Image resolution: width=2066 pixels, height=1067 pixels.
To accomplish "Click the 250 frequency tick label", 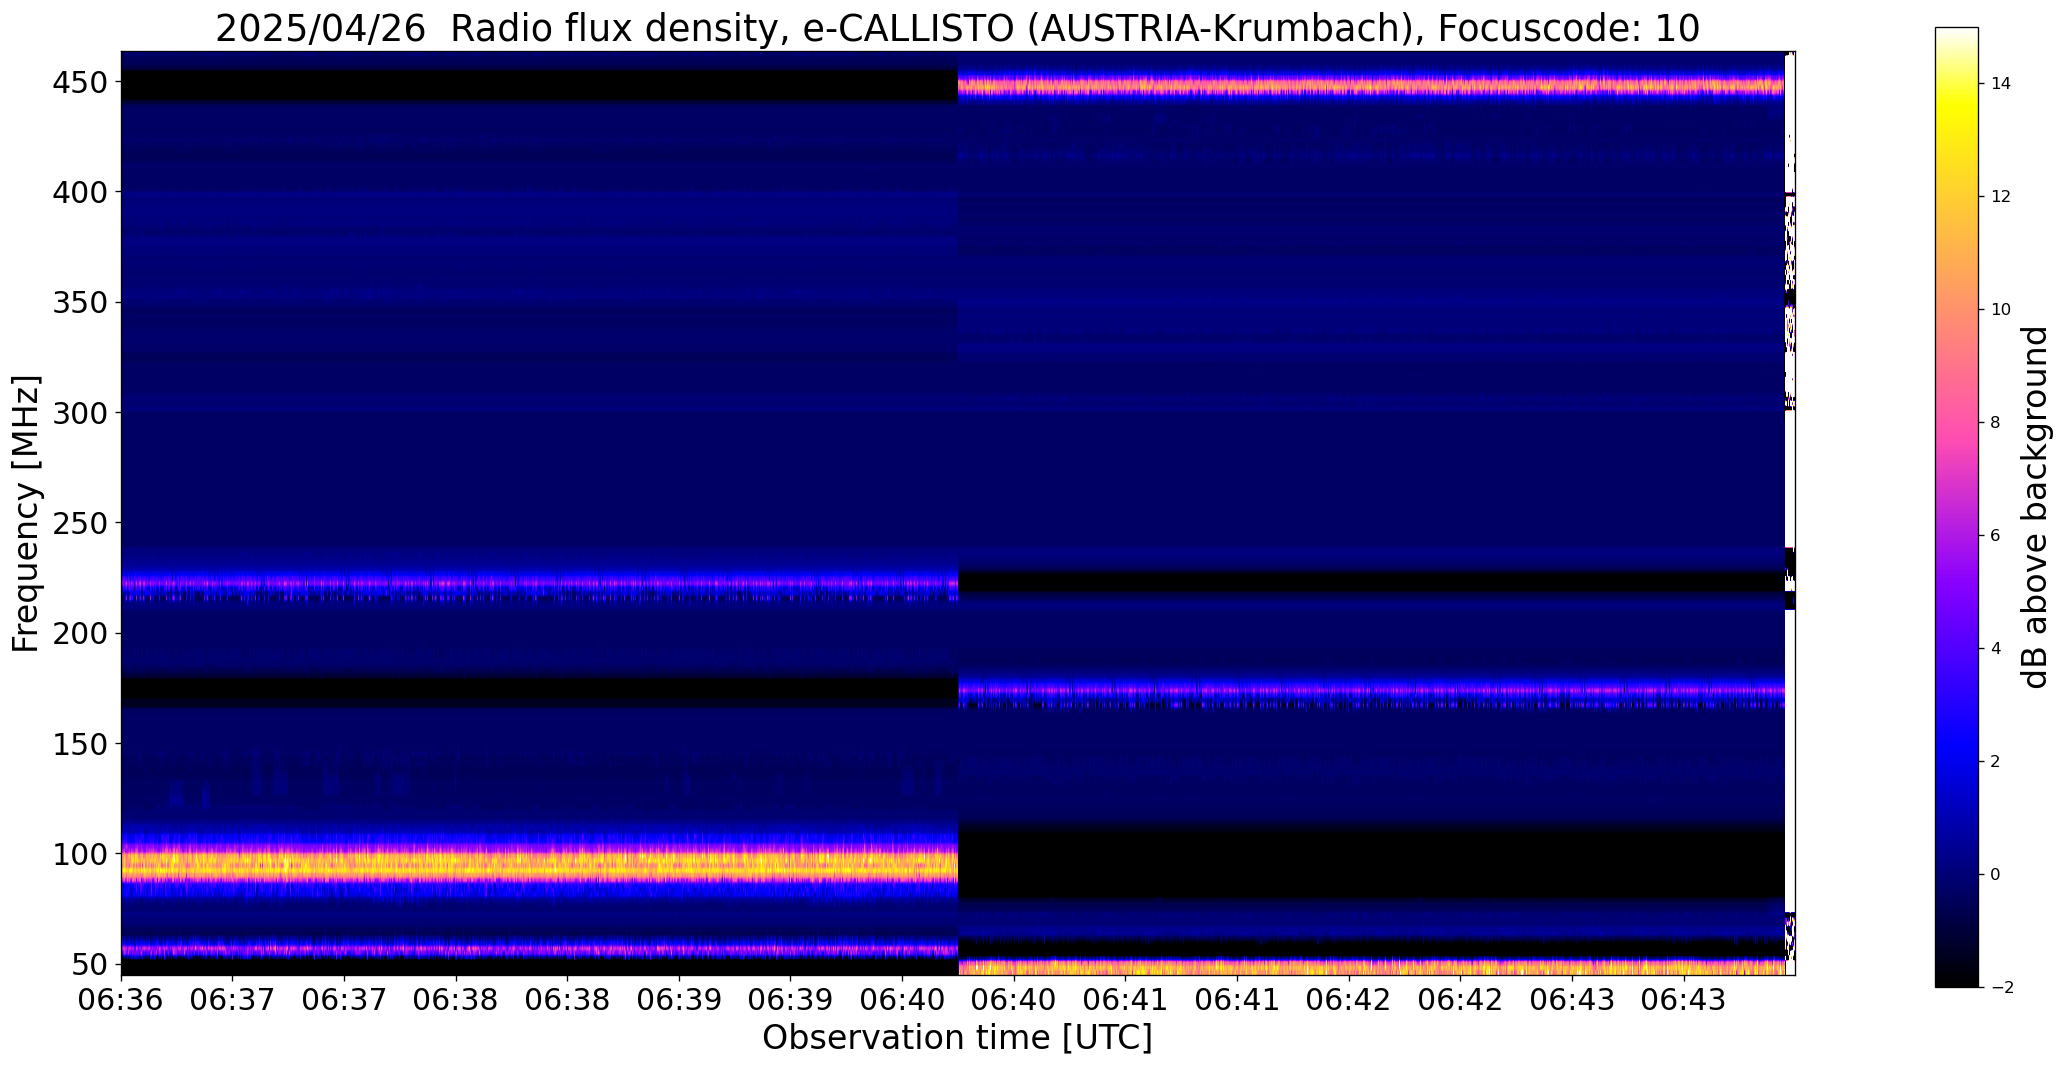I will [x=79, y=523].
